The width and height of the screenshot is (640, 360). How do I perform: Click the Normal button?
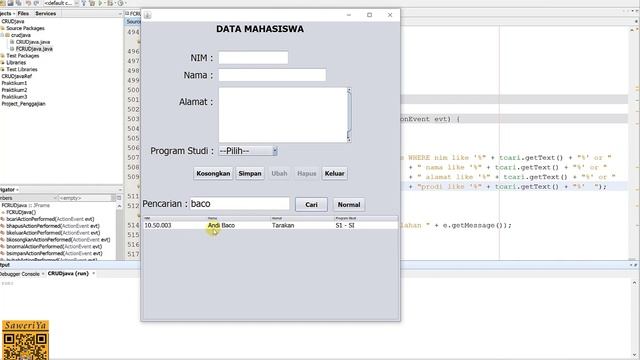pos(349,204)
